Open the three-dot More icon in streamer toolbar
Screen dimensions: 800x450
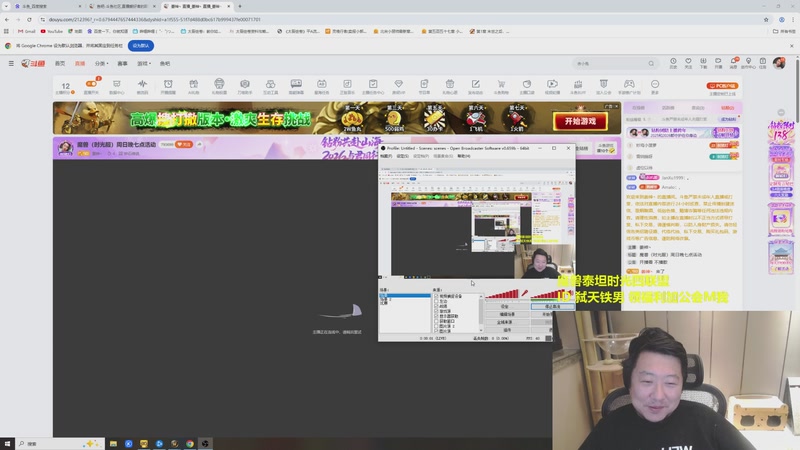(655, 84)
